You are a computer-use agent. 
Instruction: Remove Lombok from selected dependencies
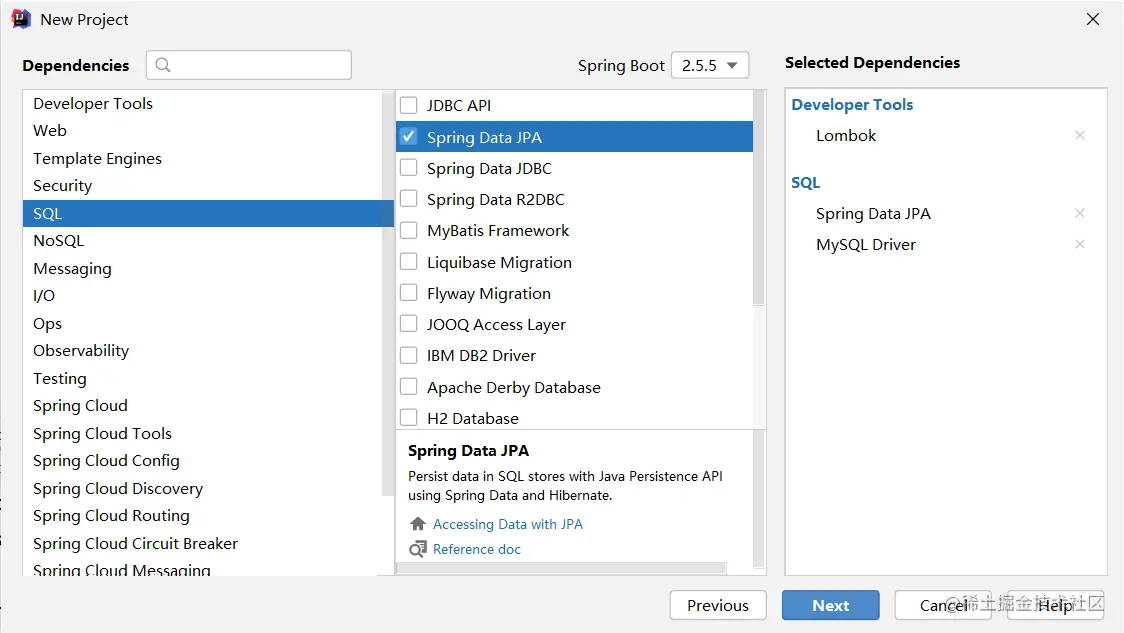1079,135
